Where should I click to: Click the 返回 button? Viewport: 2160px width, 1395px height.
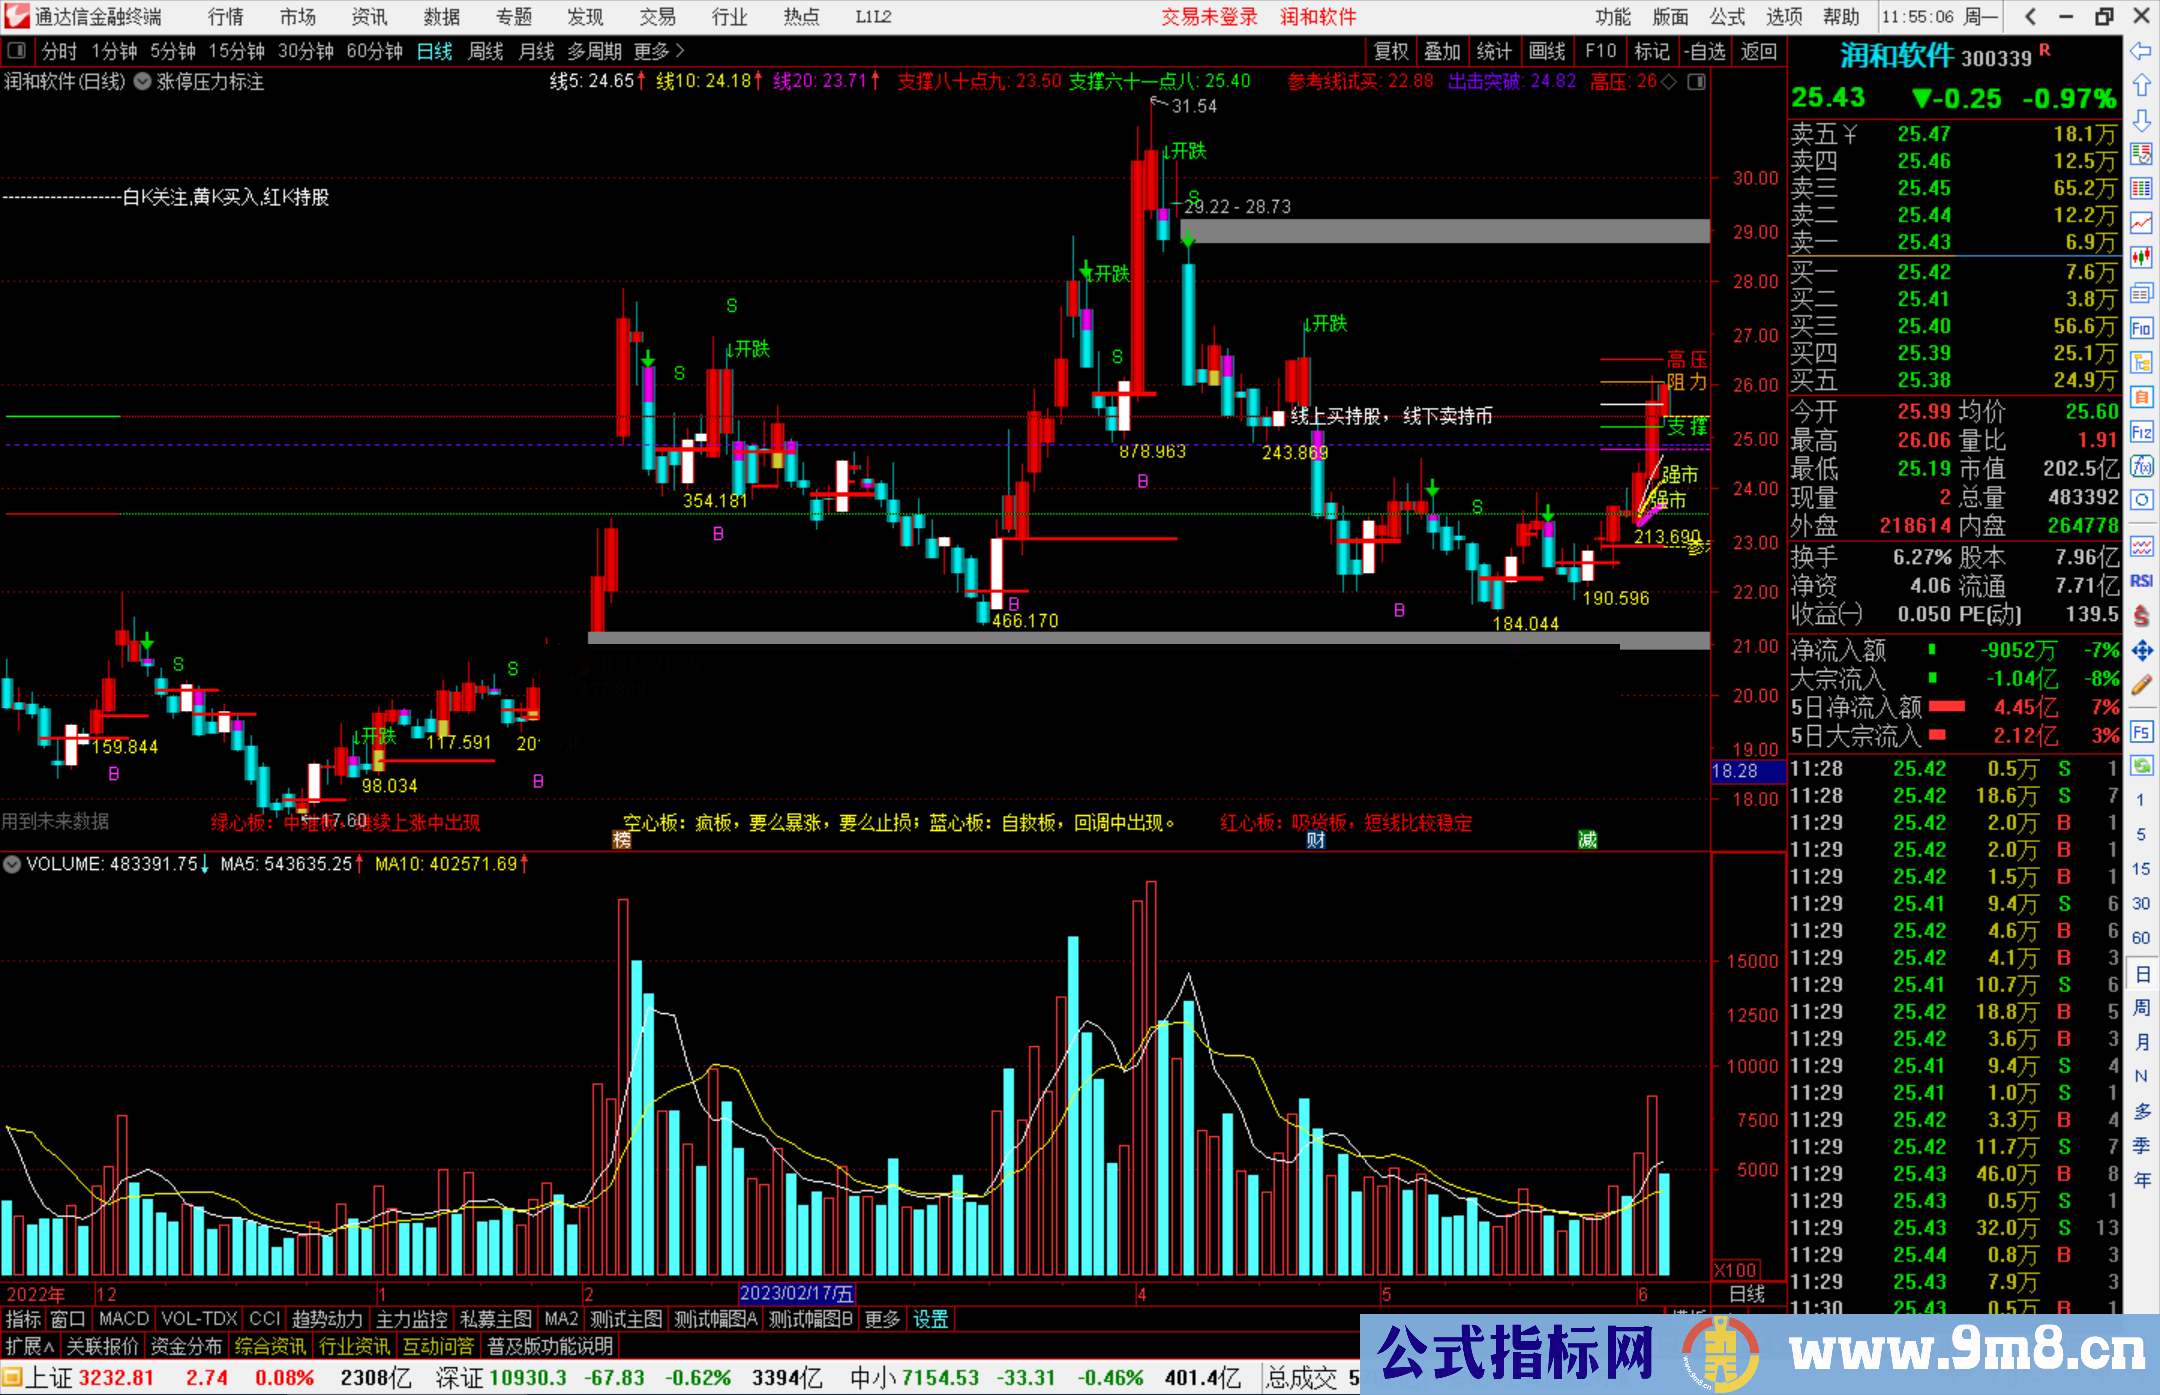pos(1758,51)
